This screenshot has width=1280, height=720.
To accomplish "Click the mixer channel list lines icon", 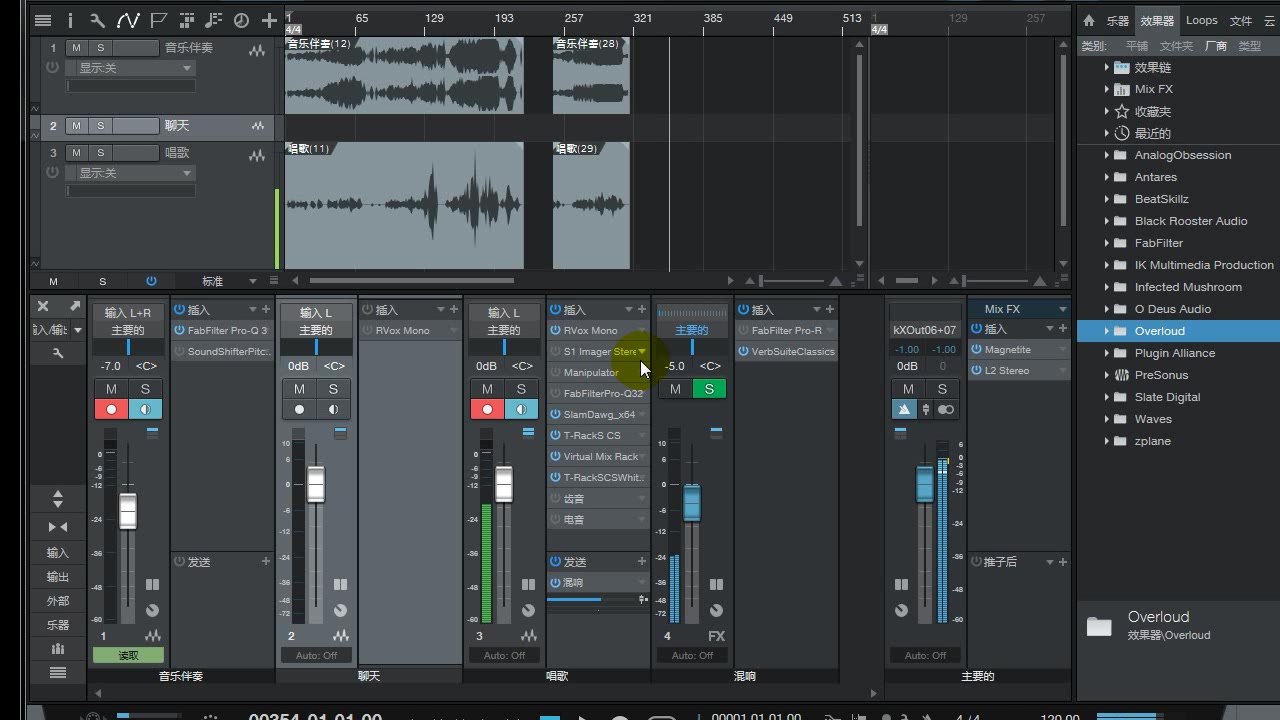I will [x=58, y=673].
